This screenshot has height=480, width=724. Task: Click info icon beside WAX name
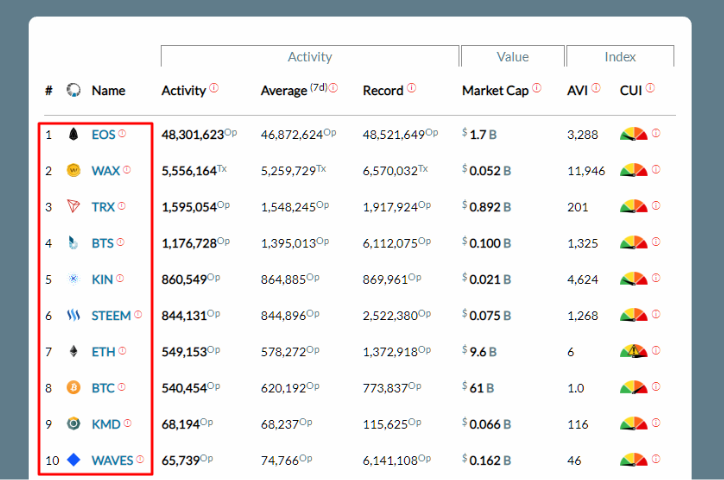point(127,169)
